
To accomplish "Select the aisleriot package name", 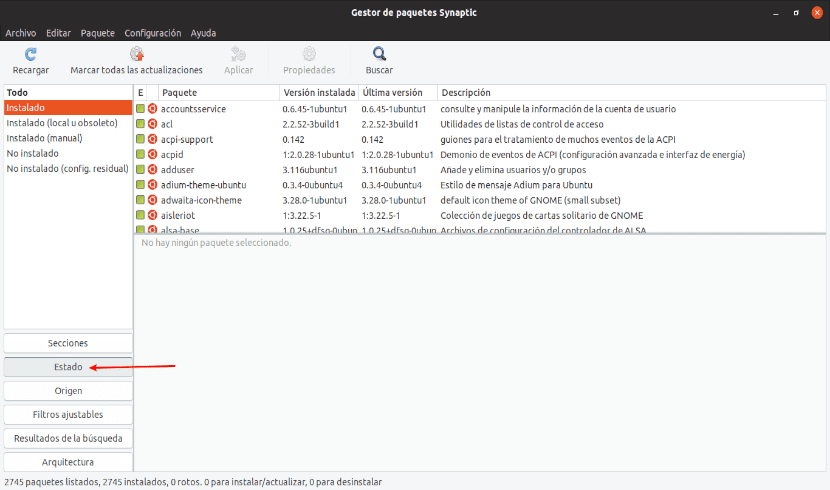I will [x=178, y=215].
